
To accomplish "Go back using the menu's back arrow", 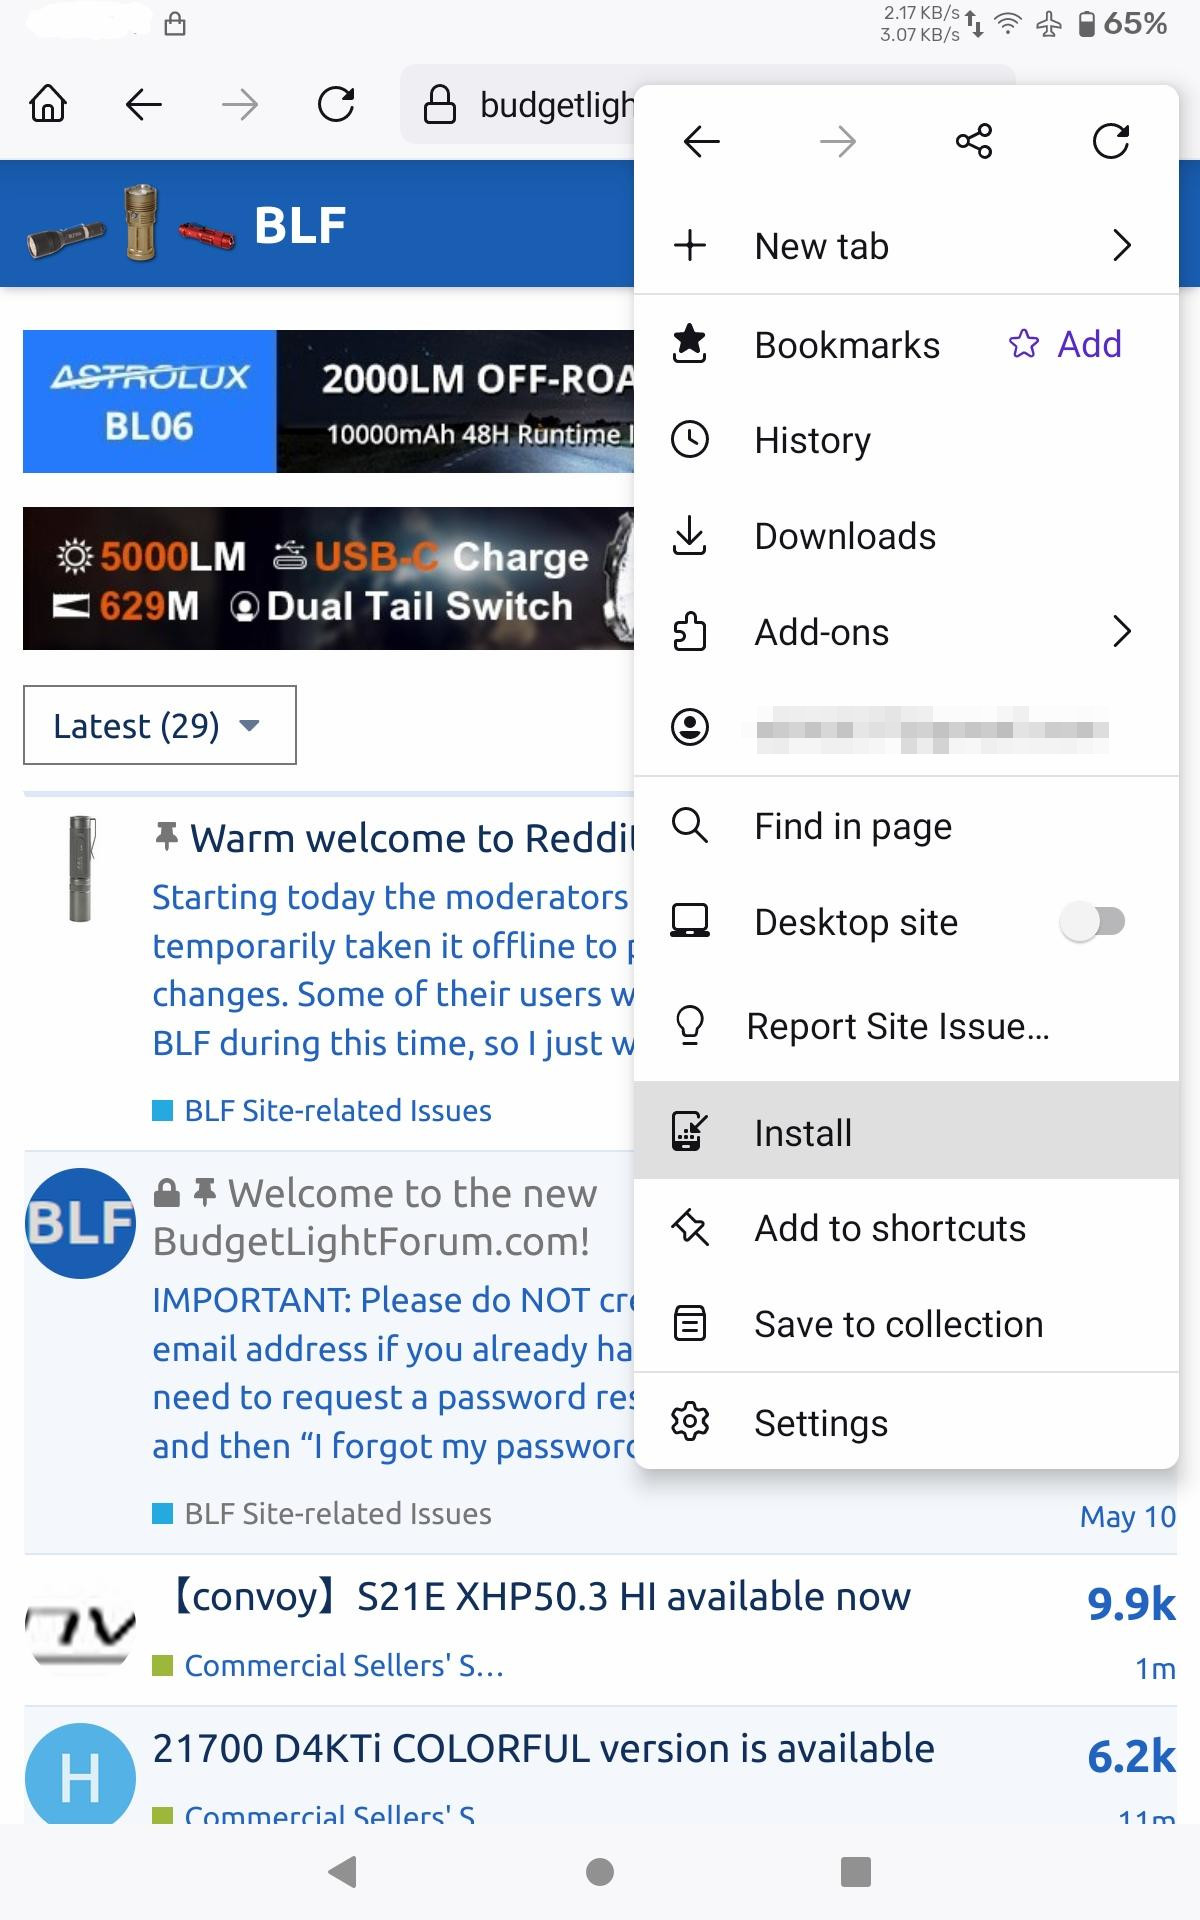I will [702, 142].
